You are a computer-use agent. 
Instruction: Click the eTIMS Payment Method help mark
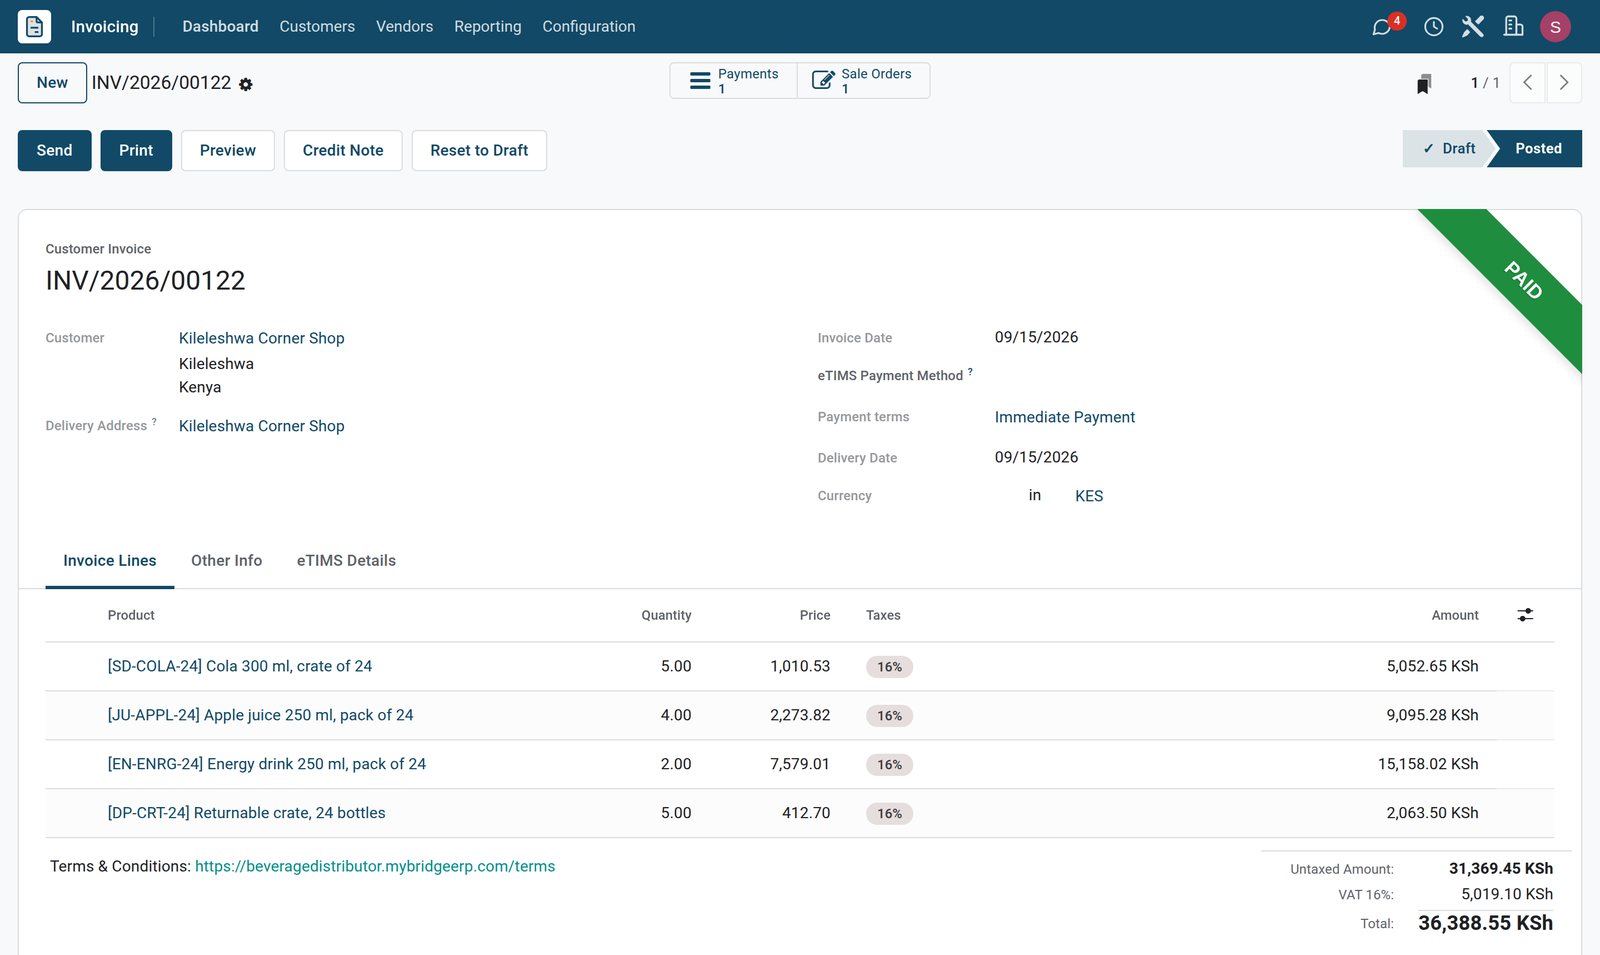(x=970, y=371)
